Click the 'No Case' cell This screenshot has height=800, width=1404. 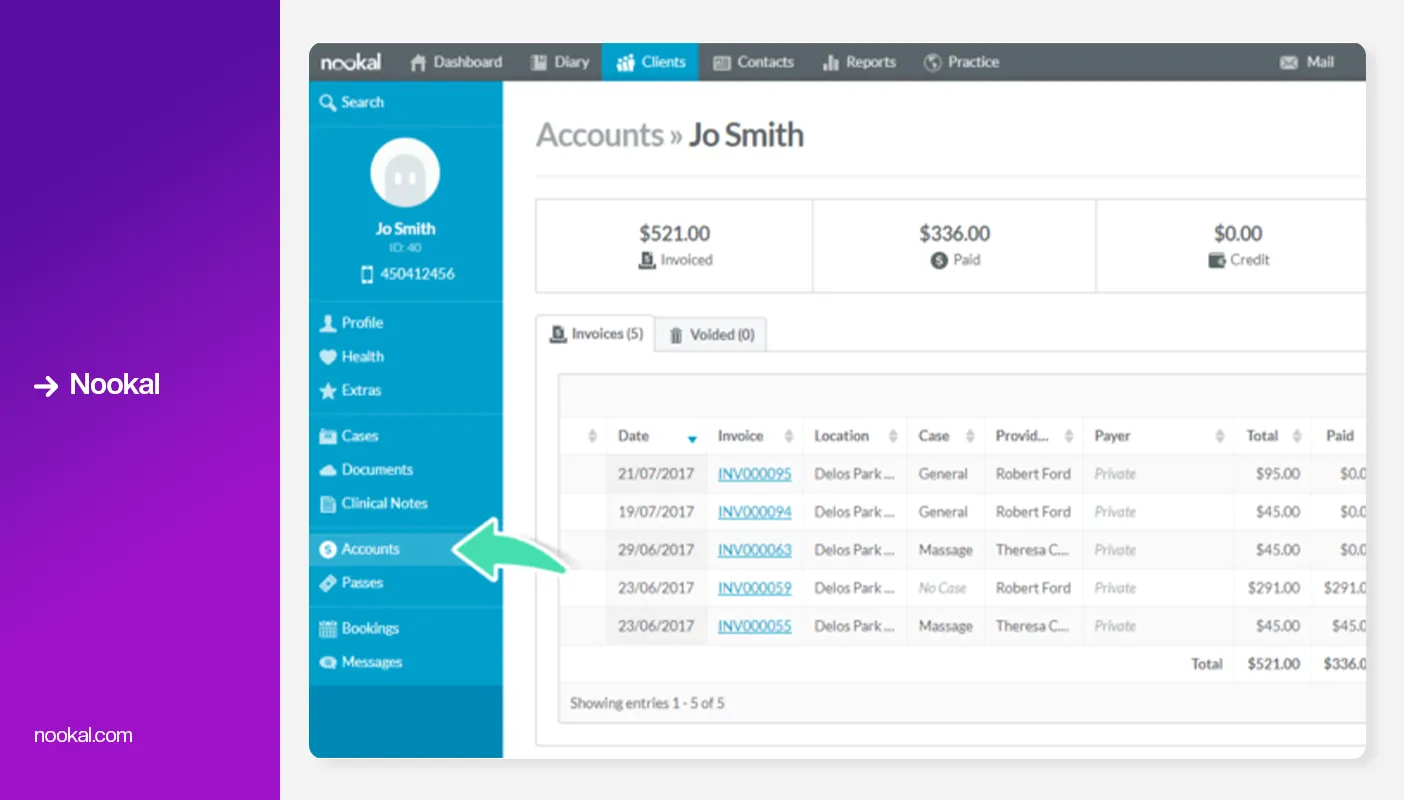pos(942,588)
